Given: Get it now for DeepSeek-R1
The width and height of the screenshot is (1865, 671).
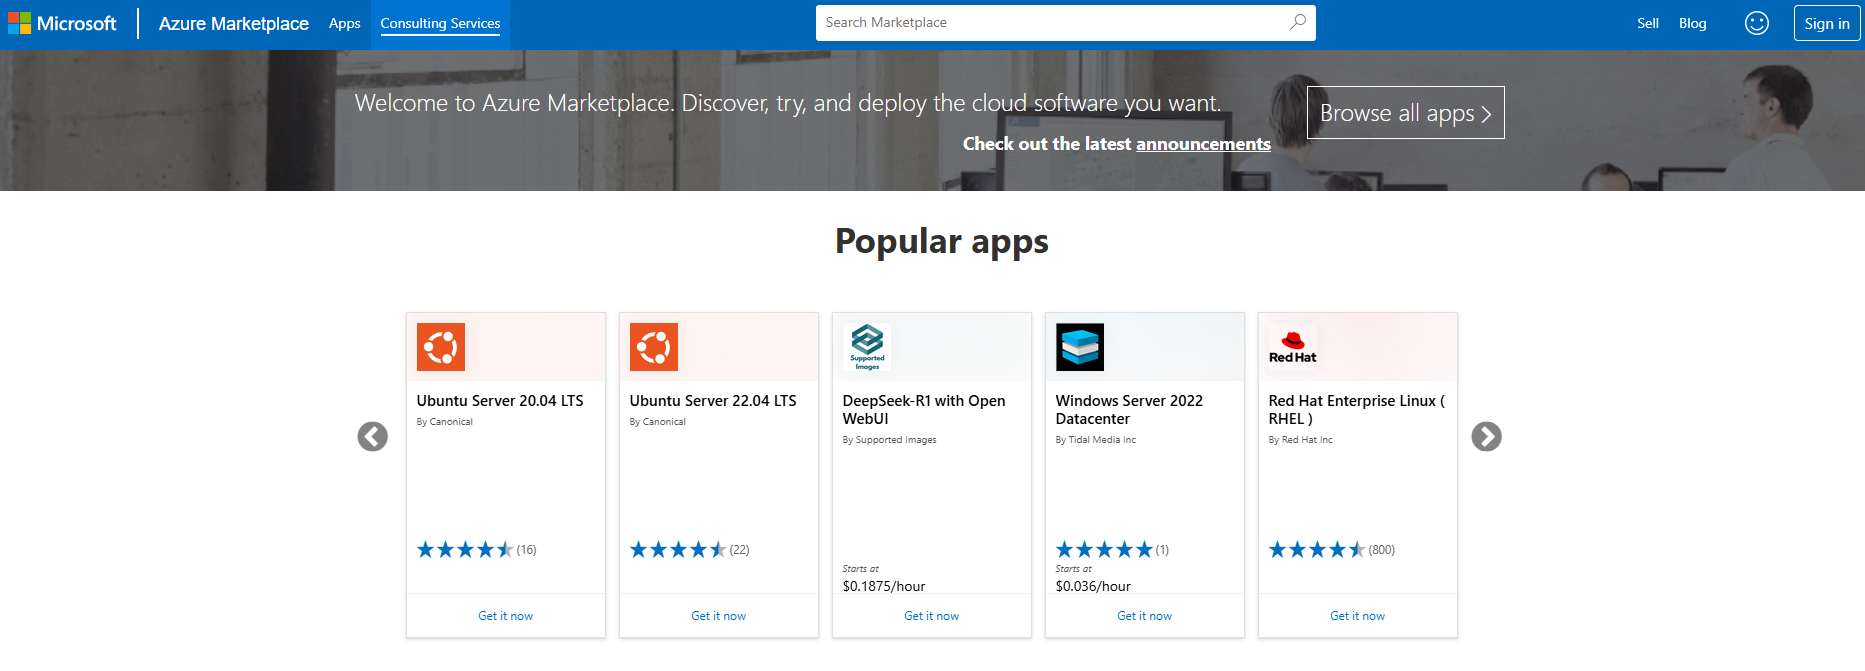Looking at the screenshot, I should click(931, 616).
